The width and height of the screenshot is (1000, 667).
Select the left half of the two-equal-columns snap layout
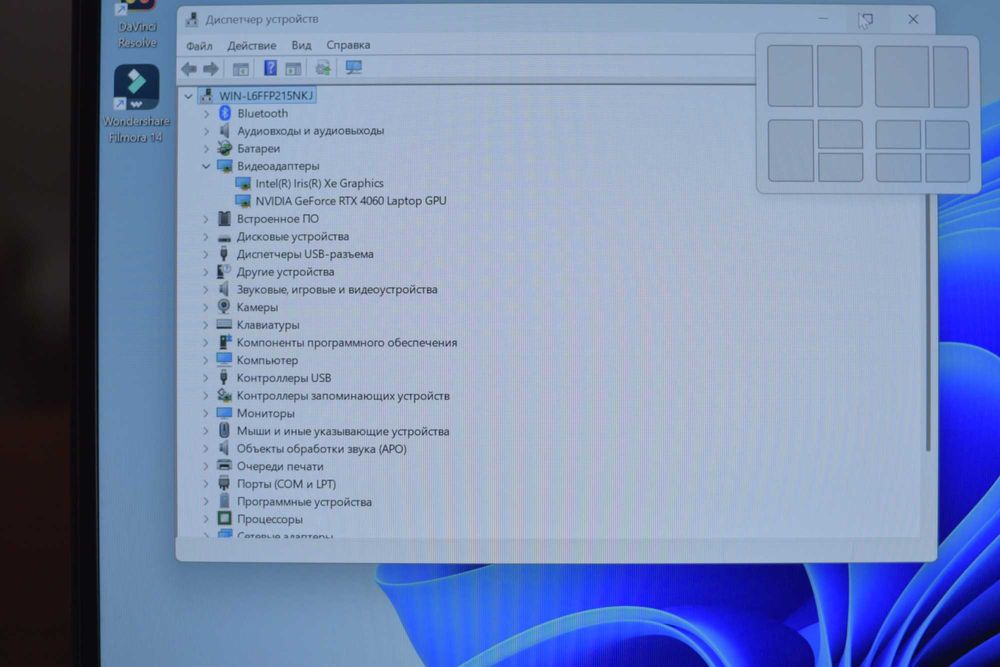[790, 76]
